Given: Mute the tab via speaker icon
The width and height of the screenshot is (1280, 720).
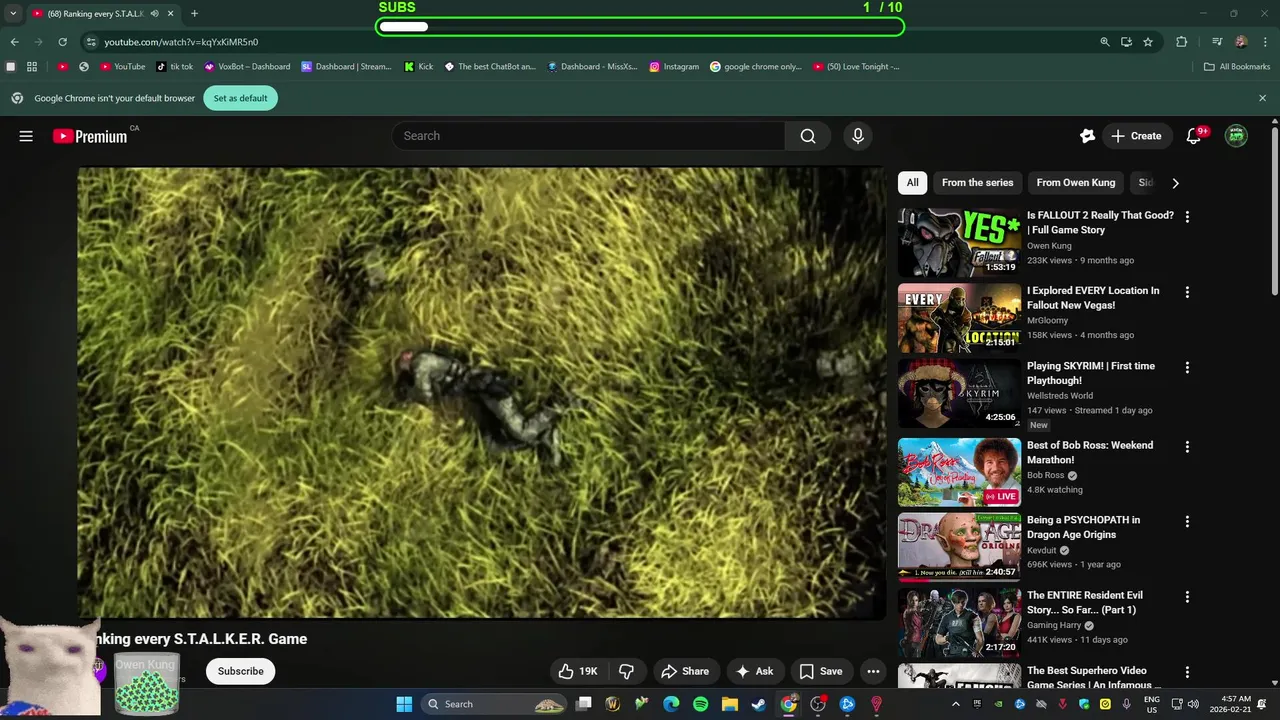Looking at the screenshot, I should 154,14.
